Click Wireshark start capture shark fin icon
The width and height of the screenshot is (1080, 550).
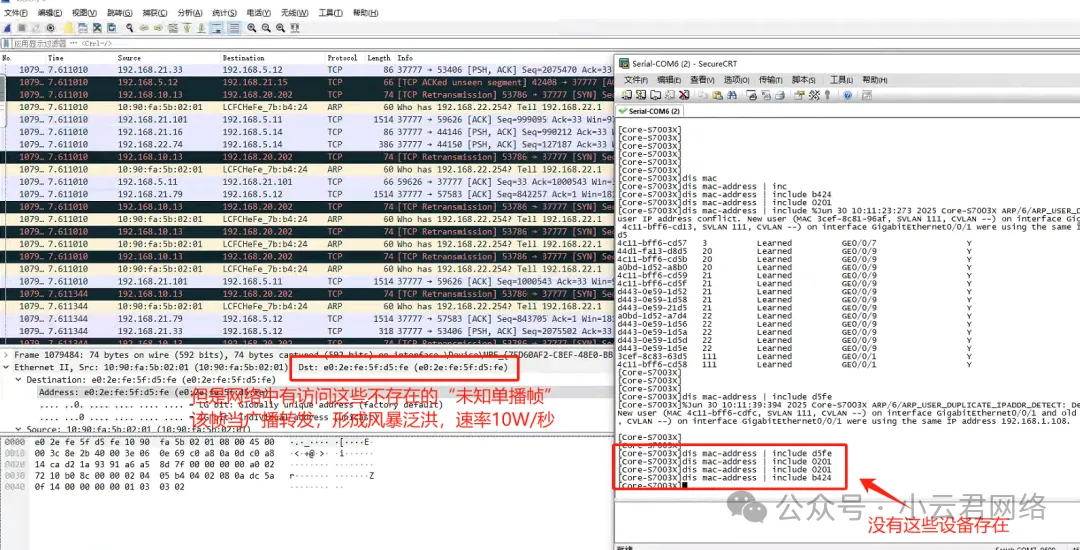click(x=7, y=28)
